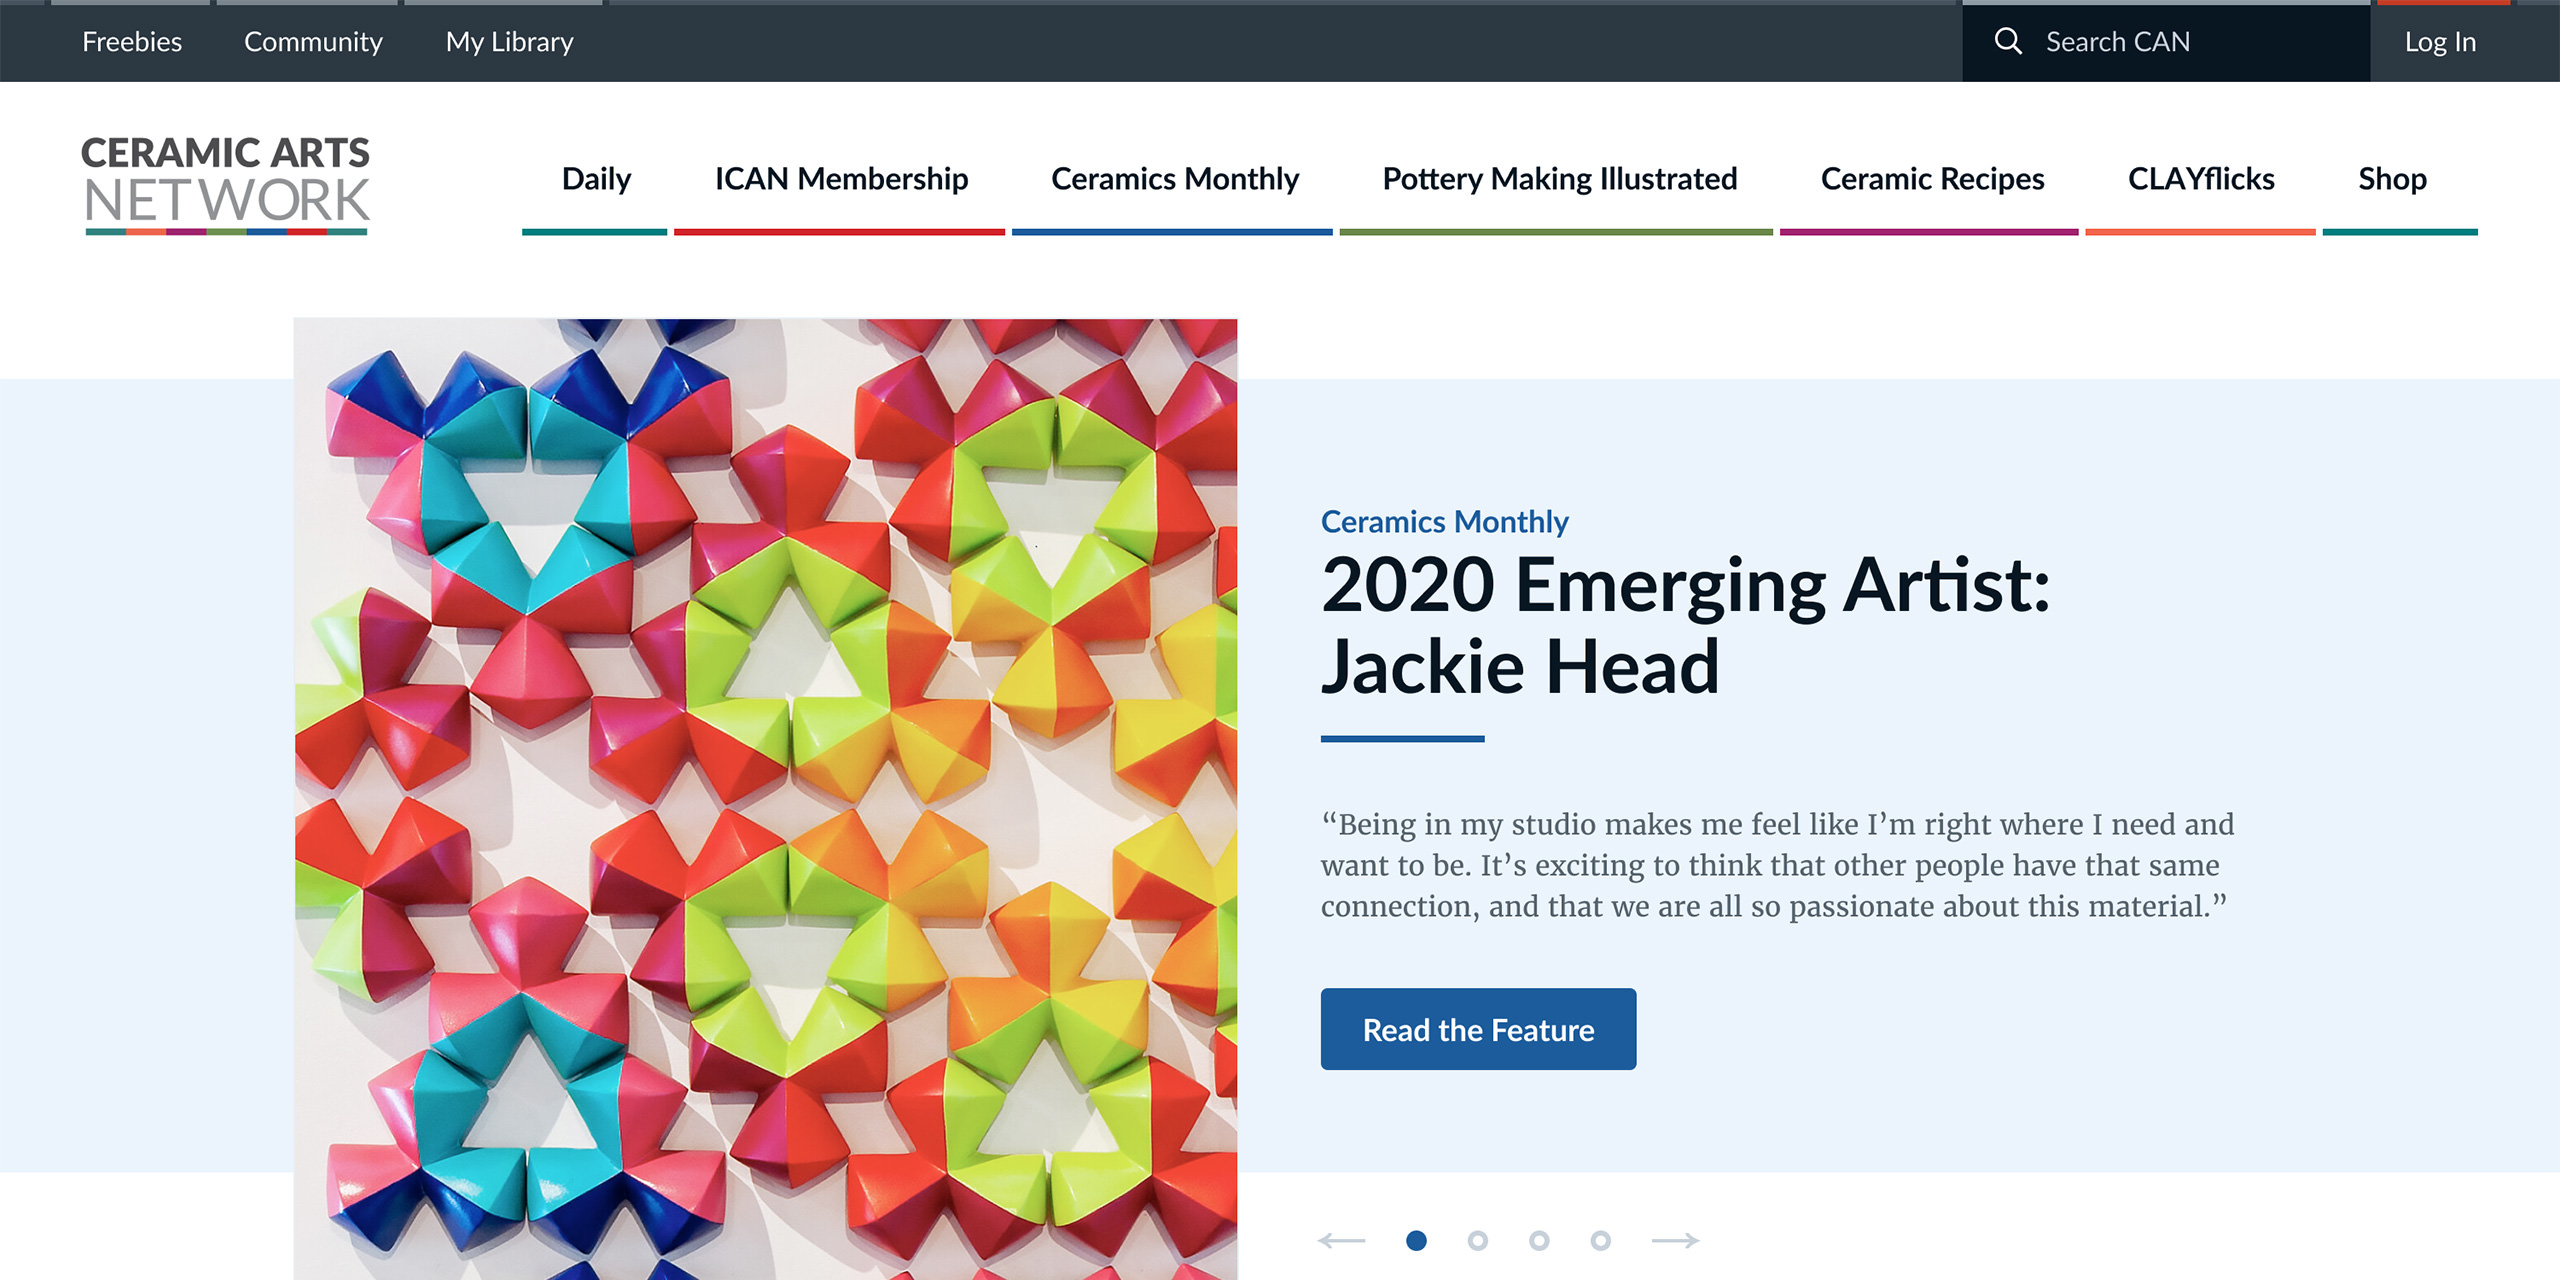Open the Daily menu item
Image resolution: width=2560 pixels, height=1280 pixels.
point(596,179)
